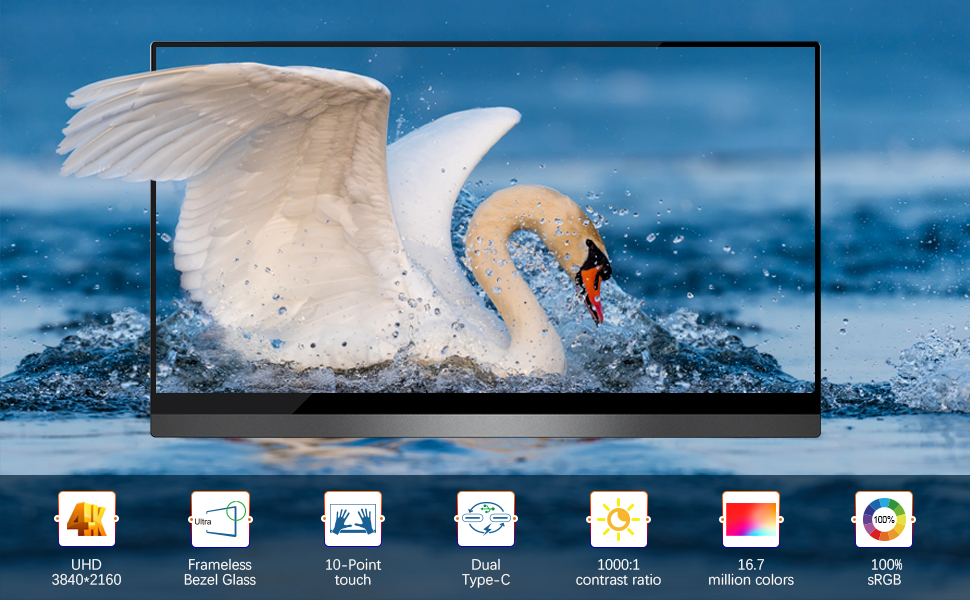Click the "Dual Type-C" label text
The image size is (970, 600).
[x=486, y=572]
